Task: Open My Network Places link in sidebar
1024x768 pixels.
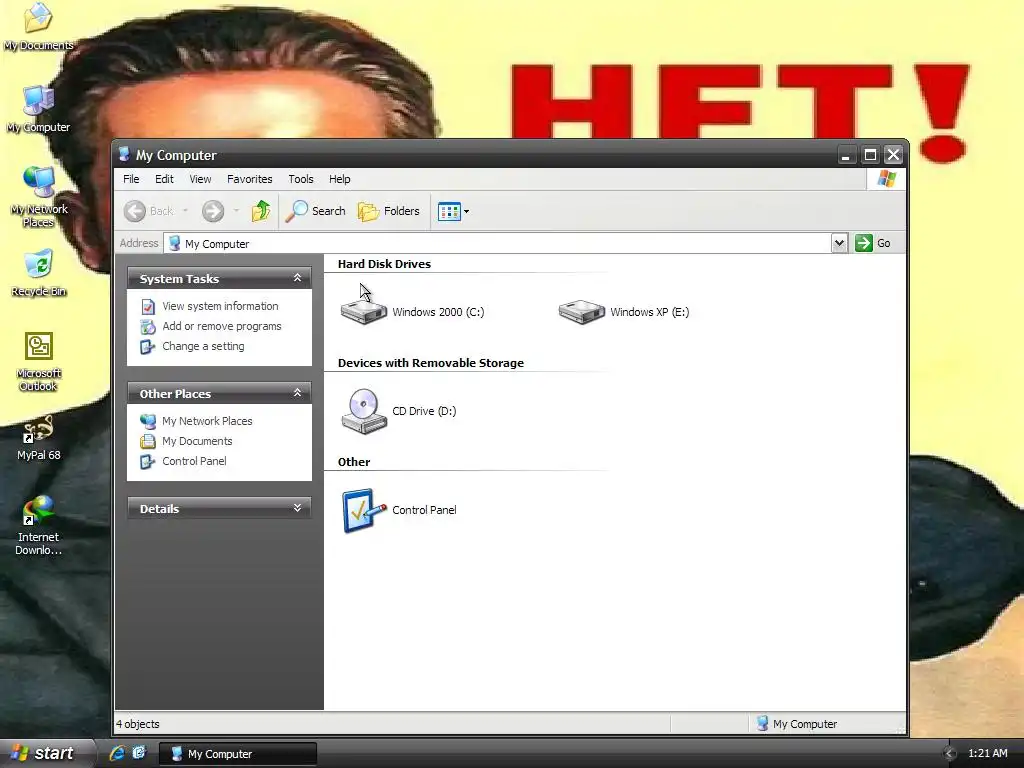Action: [x=207, y=421]
